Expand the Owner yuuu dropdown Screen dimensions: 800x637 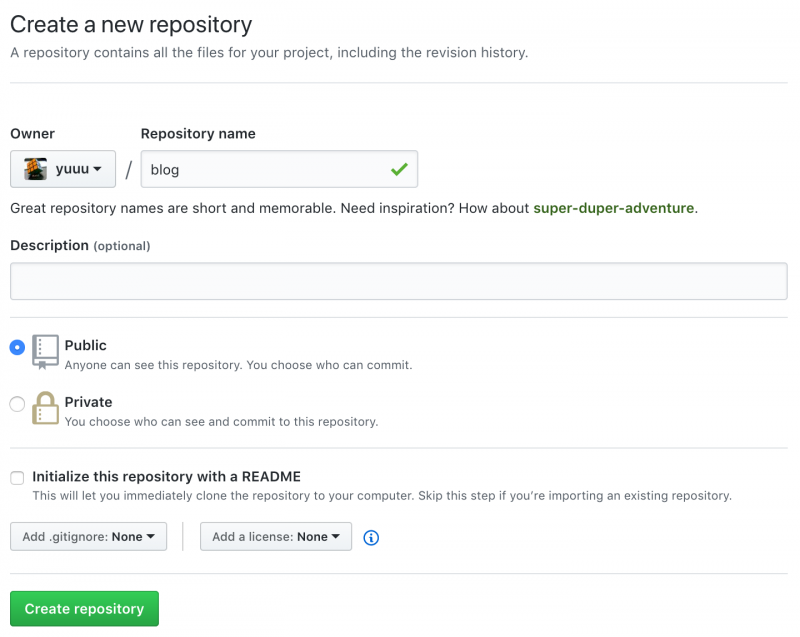coord(63,169)
